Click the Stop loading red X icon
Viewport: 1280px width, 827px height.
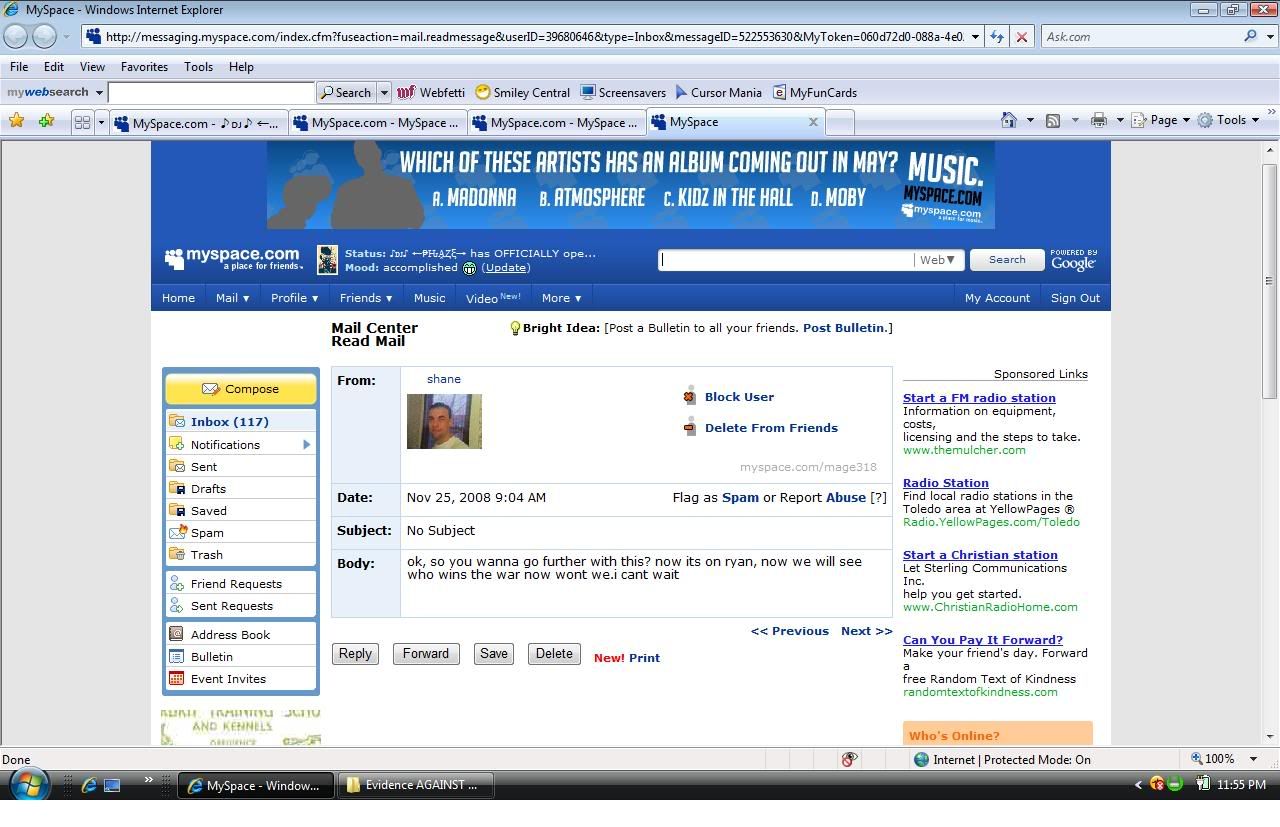pyautogui.click(x=1021, y=37)
